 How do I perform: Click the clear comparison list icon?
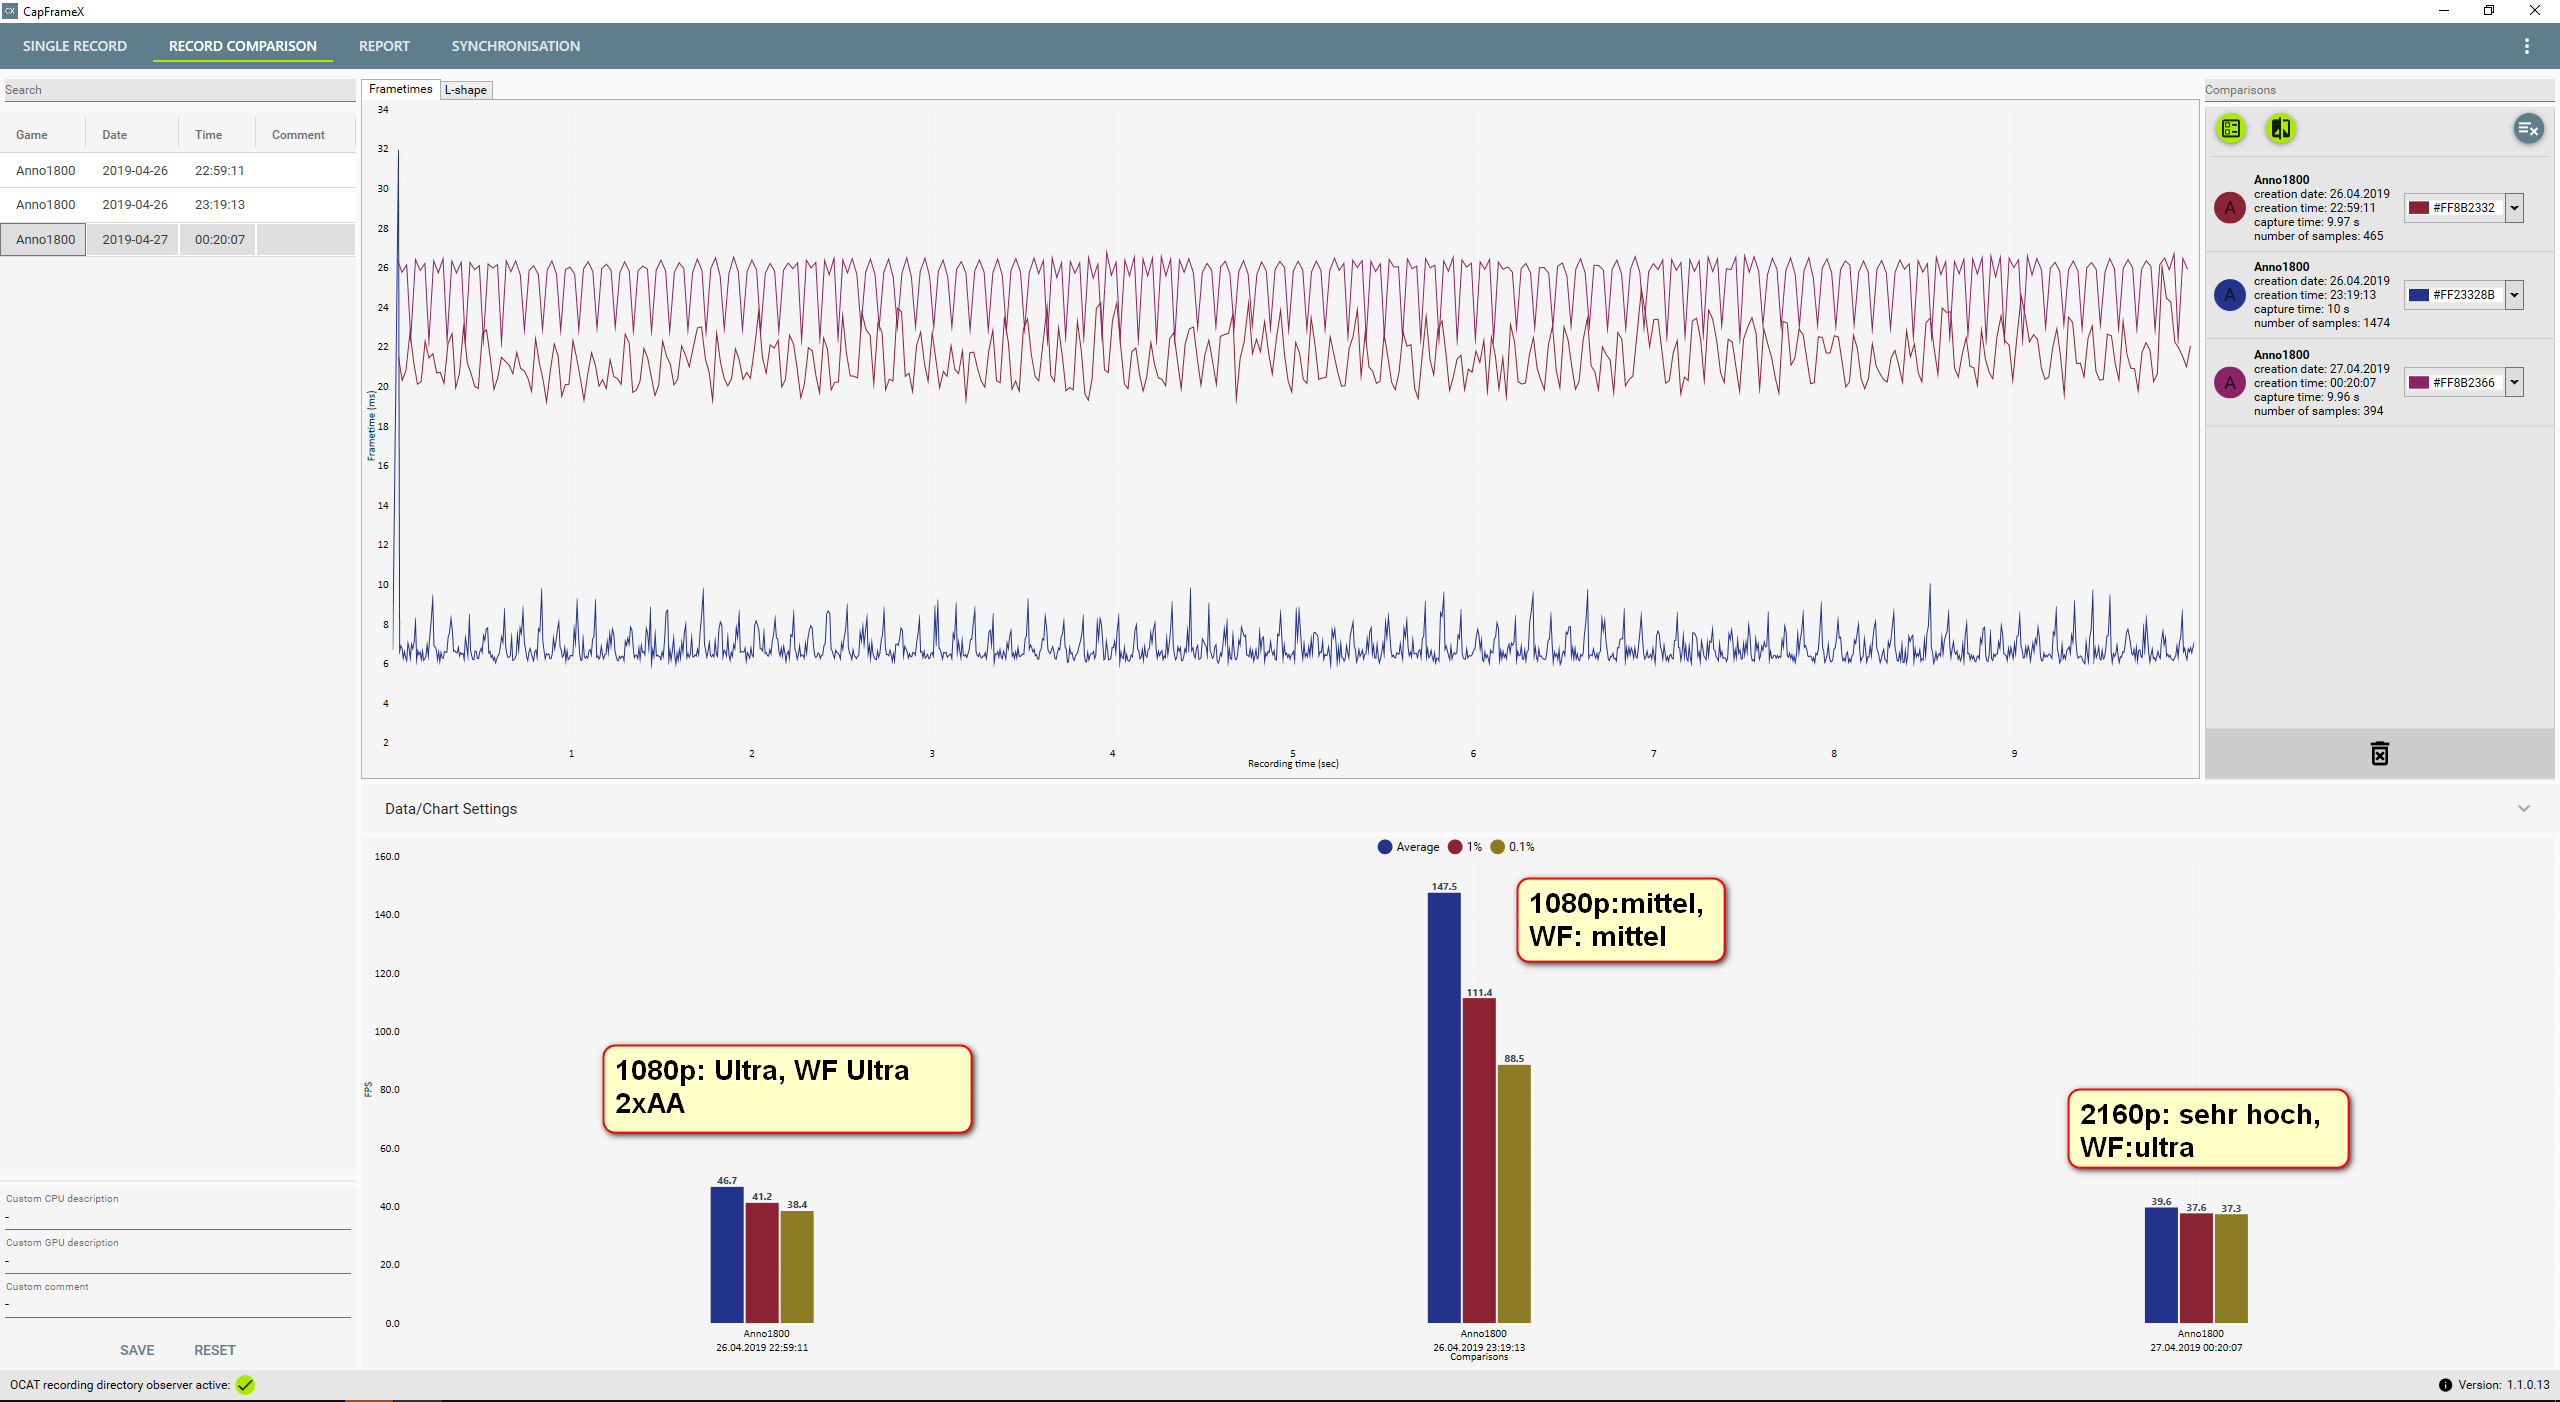coord(2528,129)
